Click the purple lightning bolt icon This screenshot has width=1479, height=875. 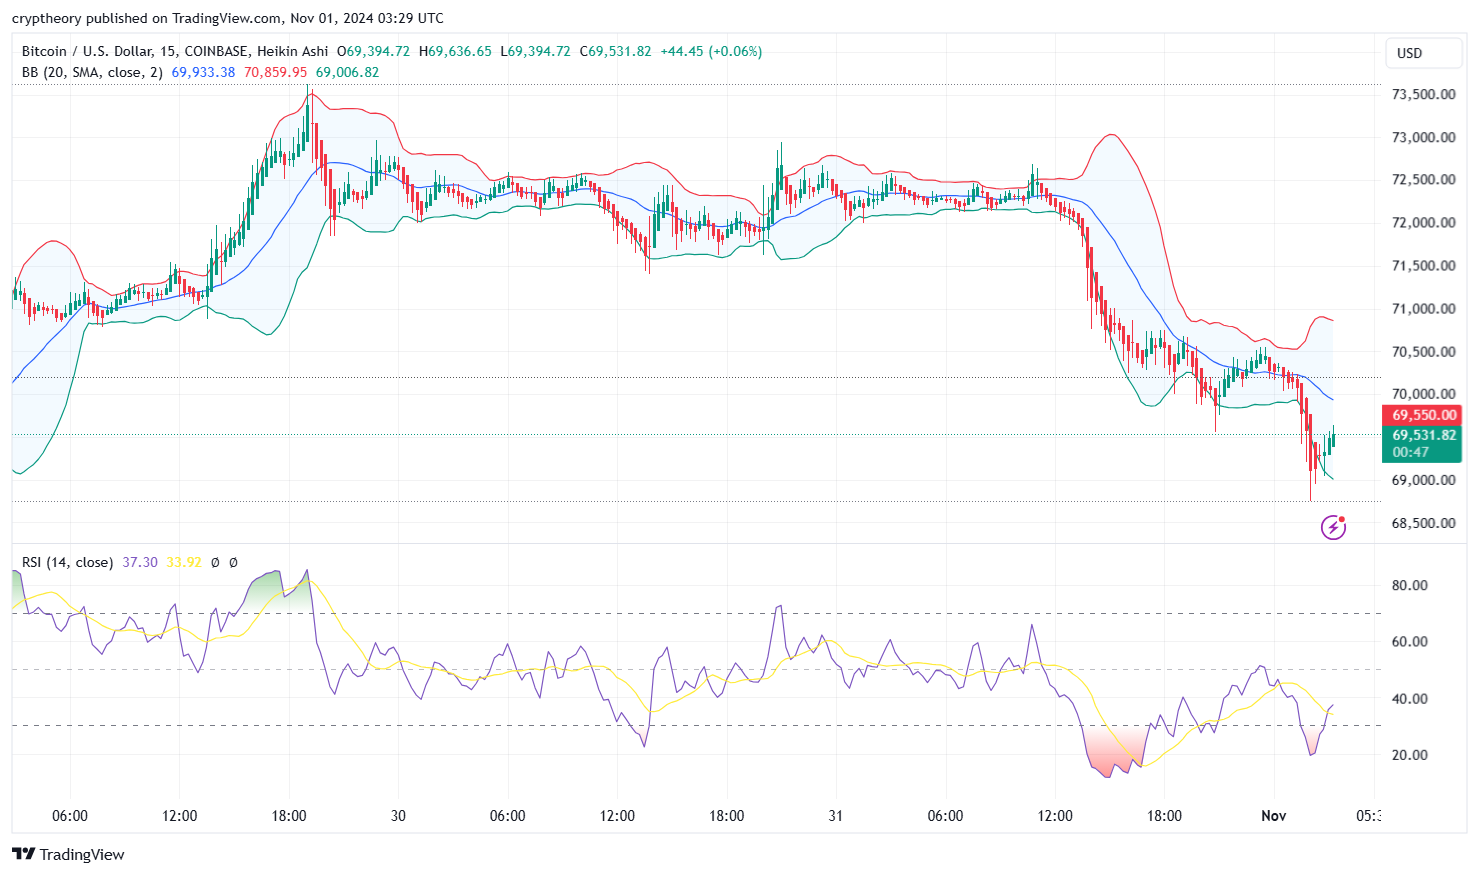(1333, 527)
